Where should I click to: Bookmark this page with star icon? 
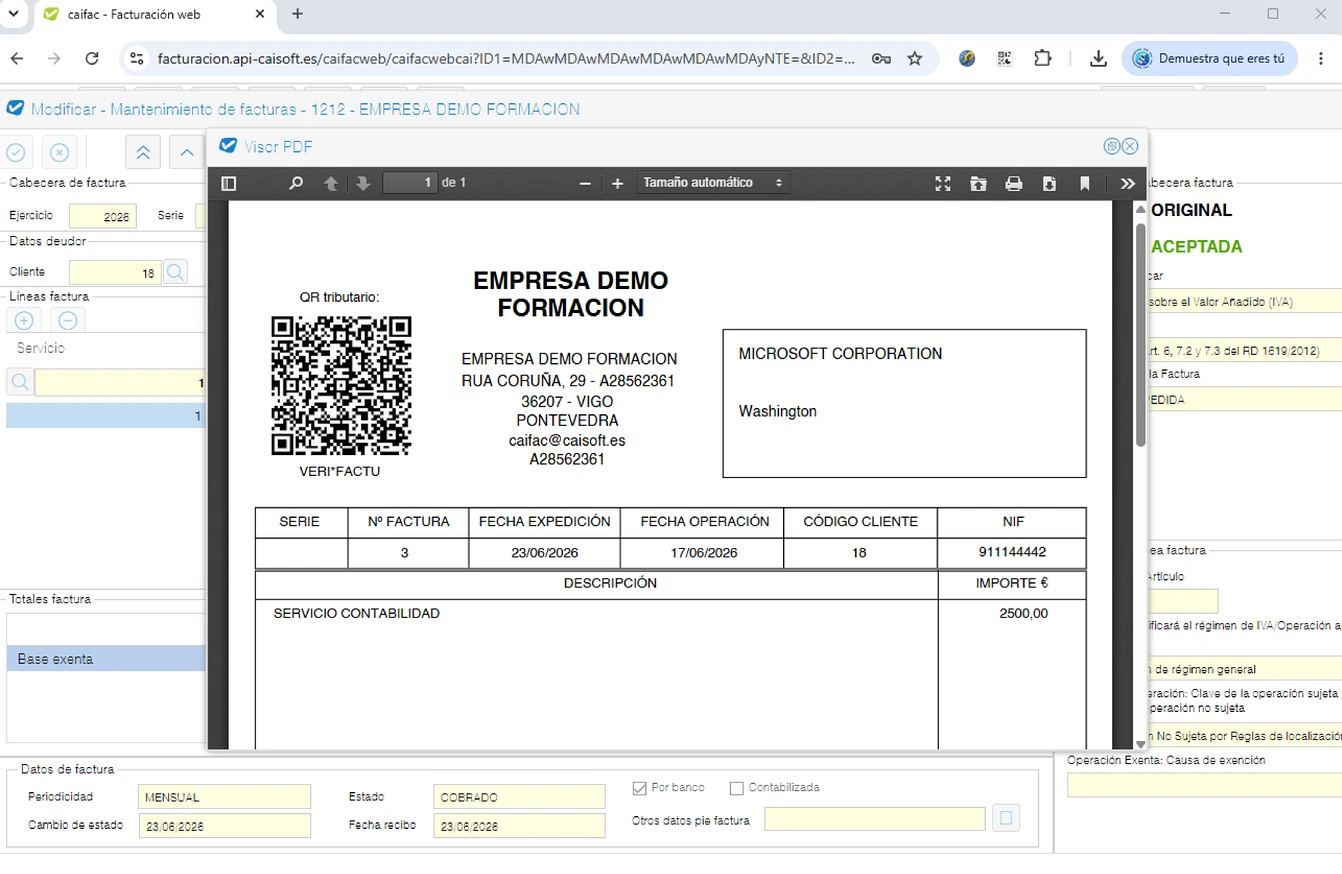tap(914, 58)
